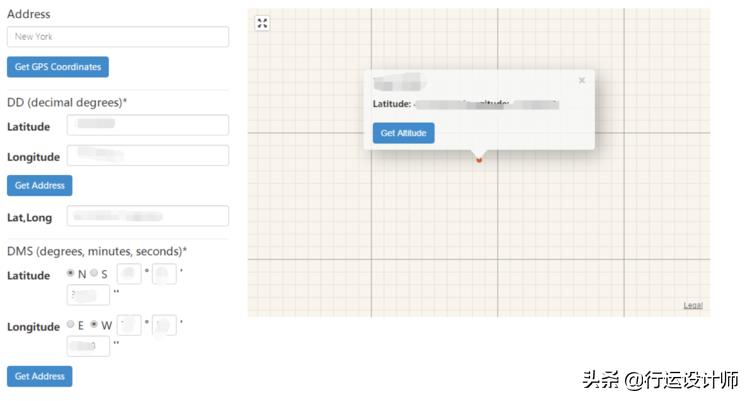Click Get Address below DMS fields
The height and width of the screenshot is (401, 750).
pos(40,376)
